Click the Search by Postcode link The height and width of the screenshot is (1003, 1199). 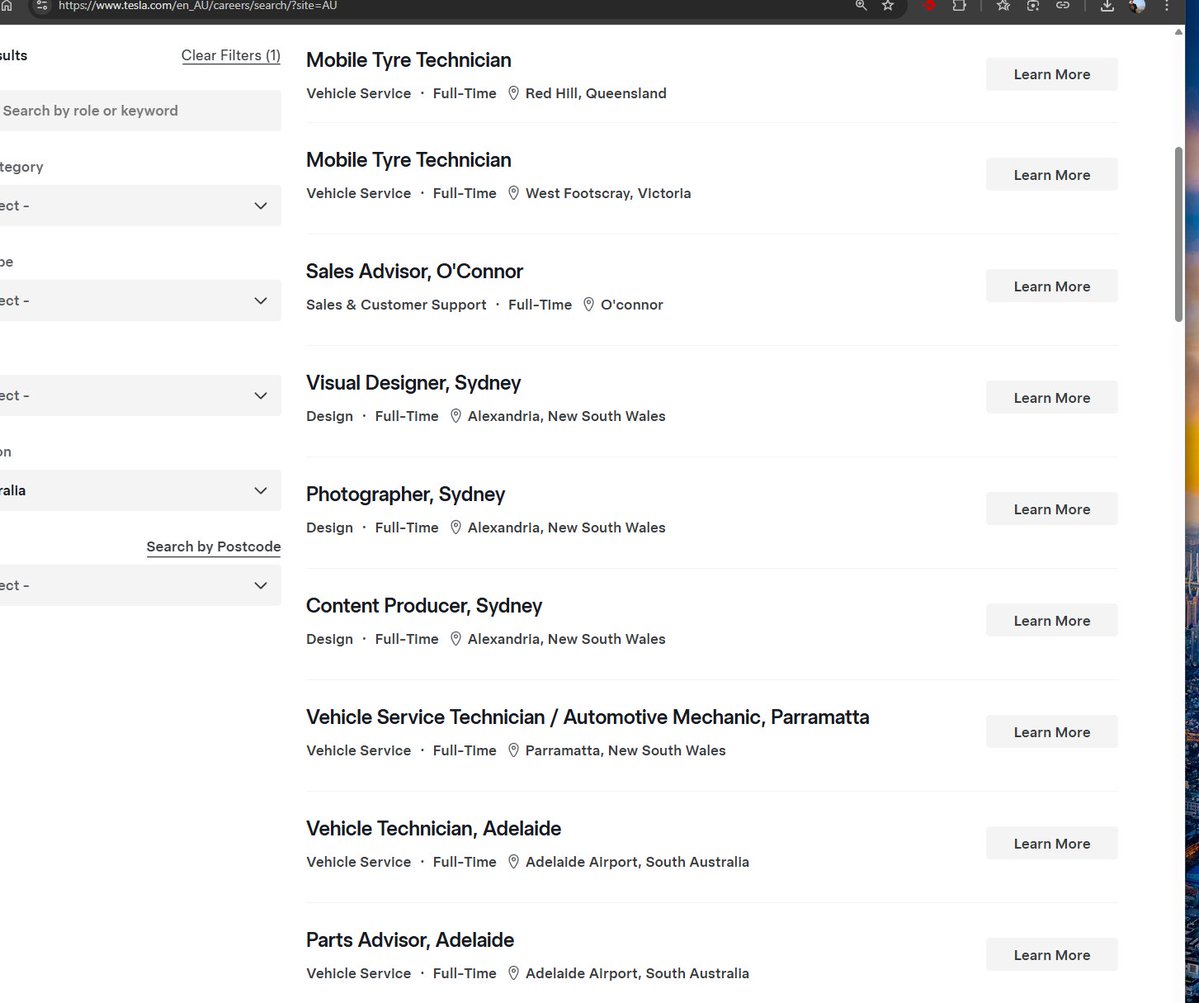click(x=213, y=547)
